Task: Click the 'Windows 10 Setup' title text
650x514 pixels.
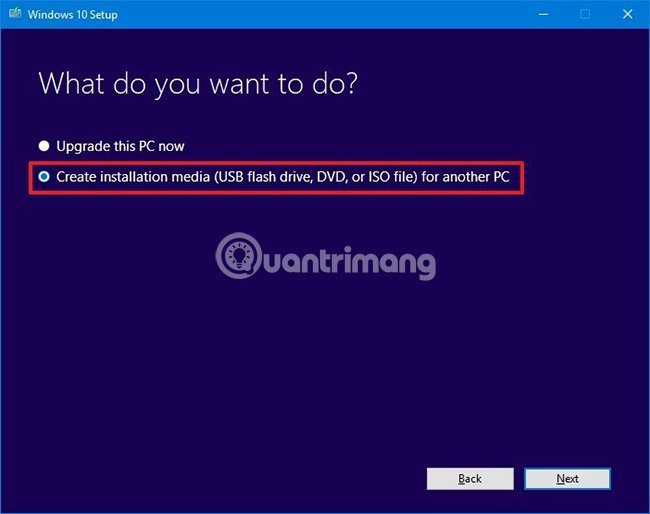Action: 73,15
